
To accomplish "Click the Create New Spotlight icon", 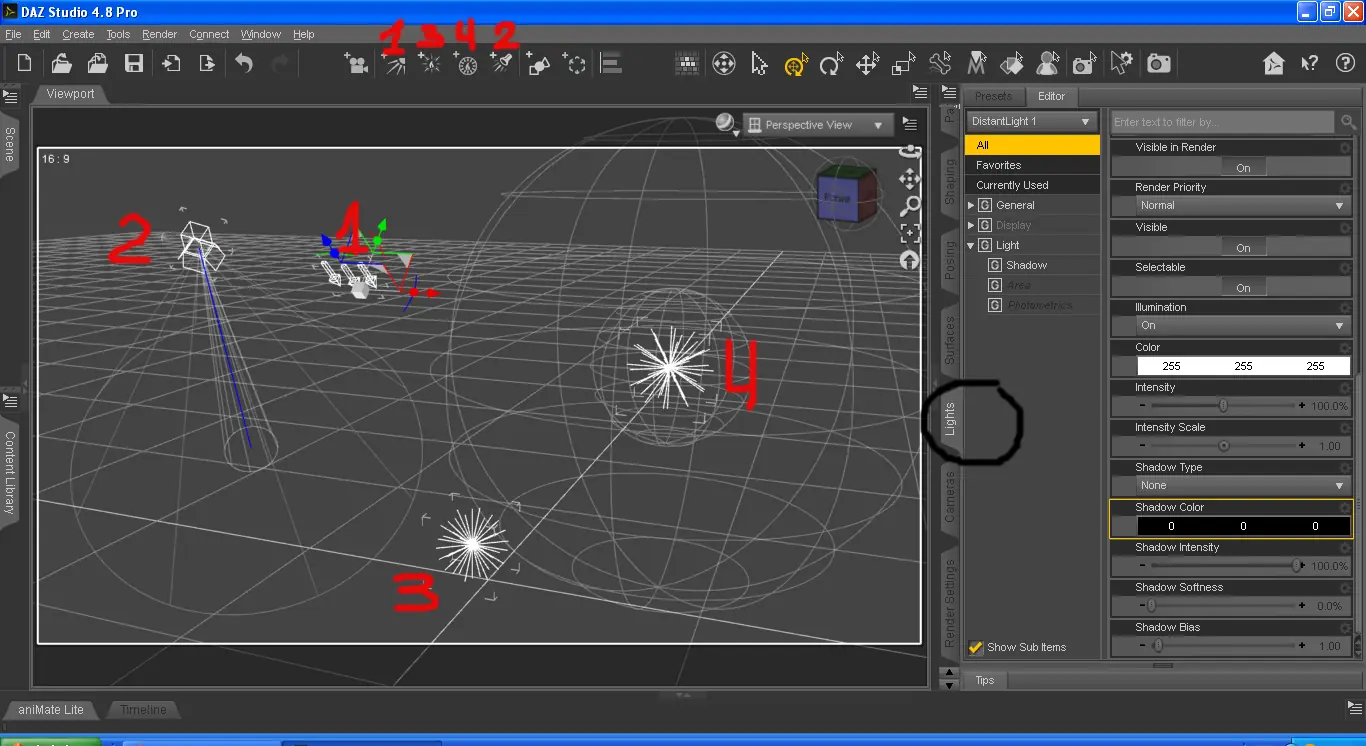I will point(502,64).
